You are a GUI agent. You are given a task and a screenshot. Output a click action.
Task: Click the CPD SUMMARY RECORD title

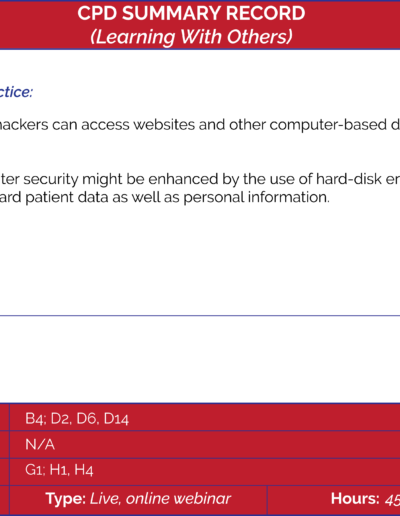191,14
